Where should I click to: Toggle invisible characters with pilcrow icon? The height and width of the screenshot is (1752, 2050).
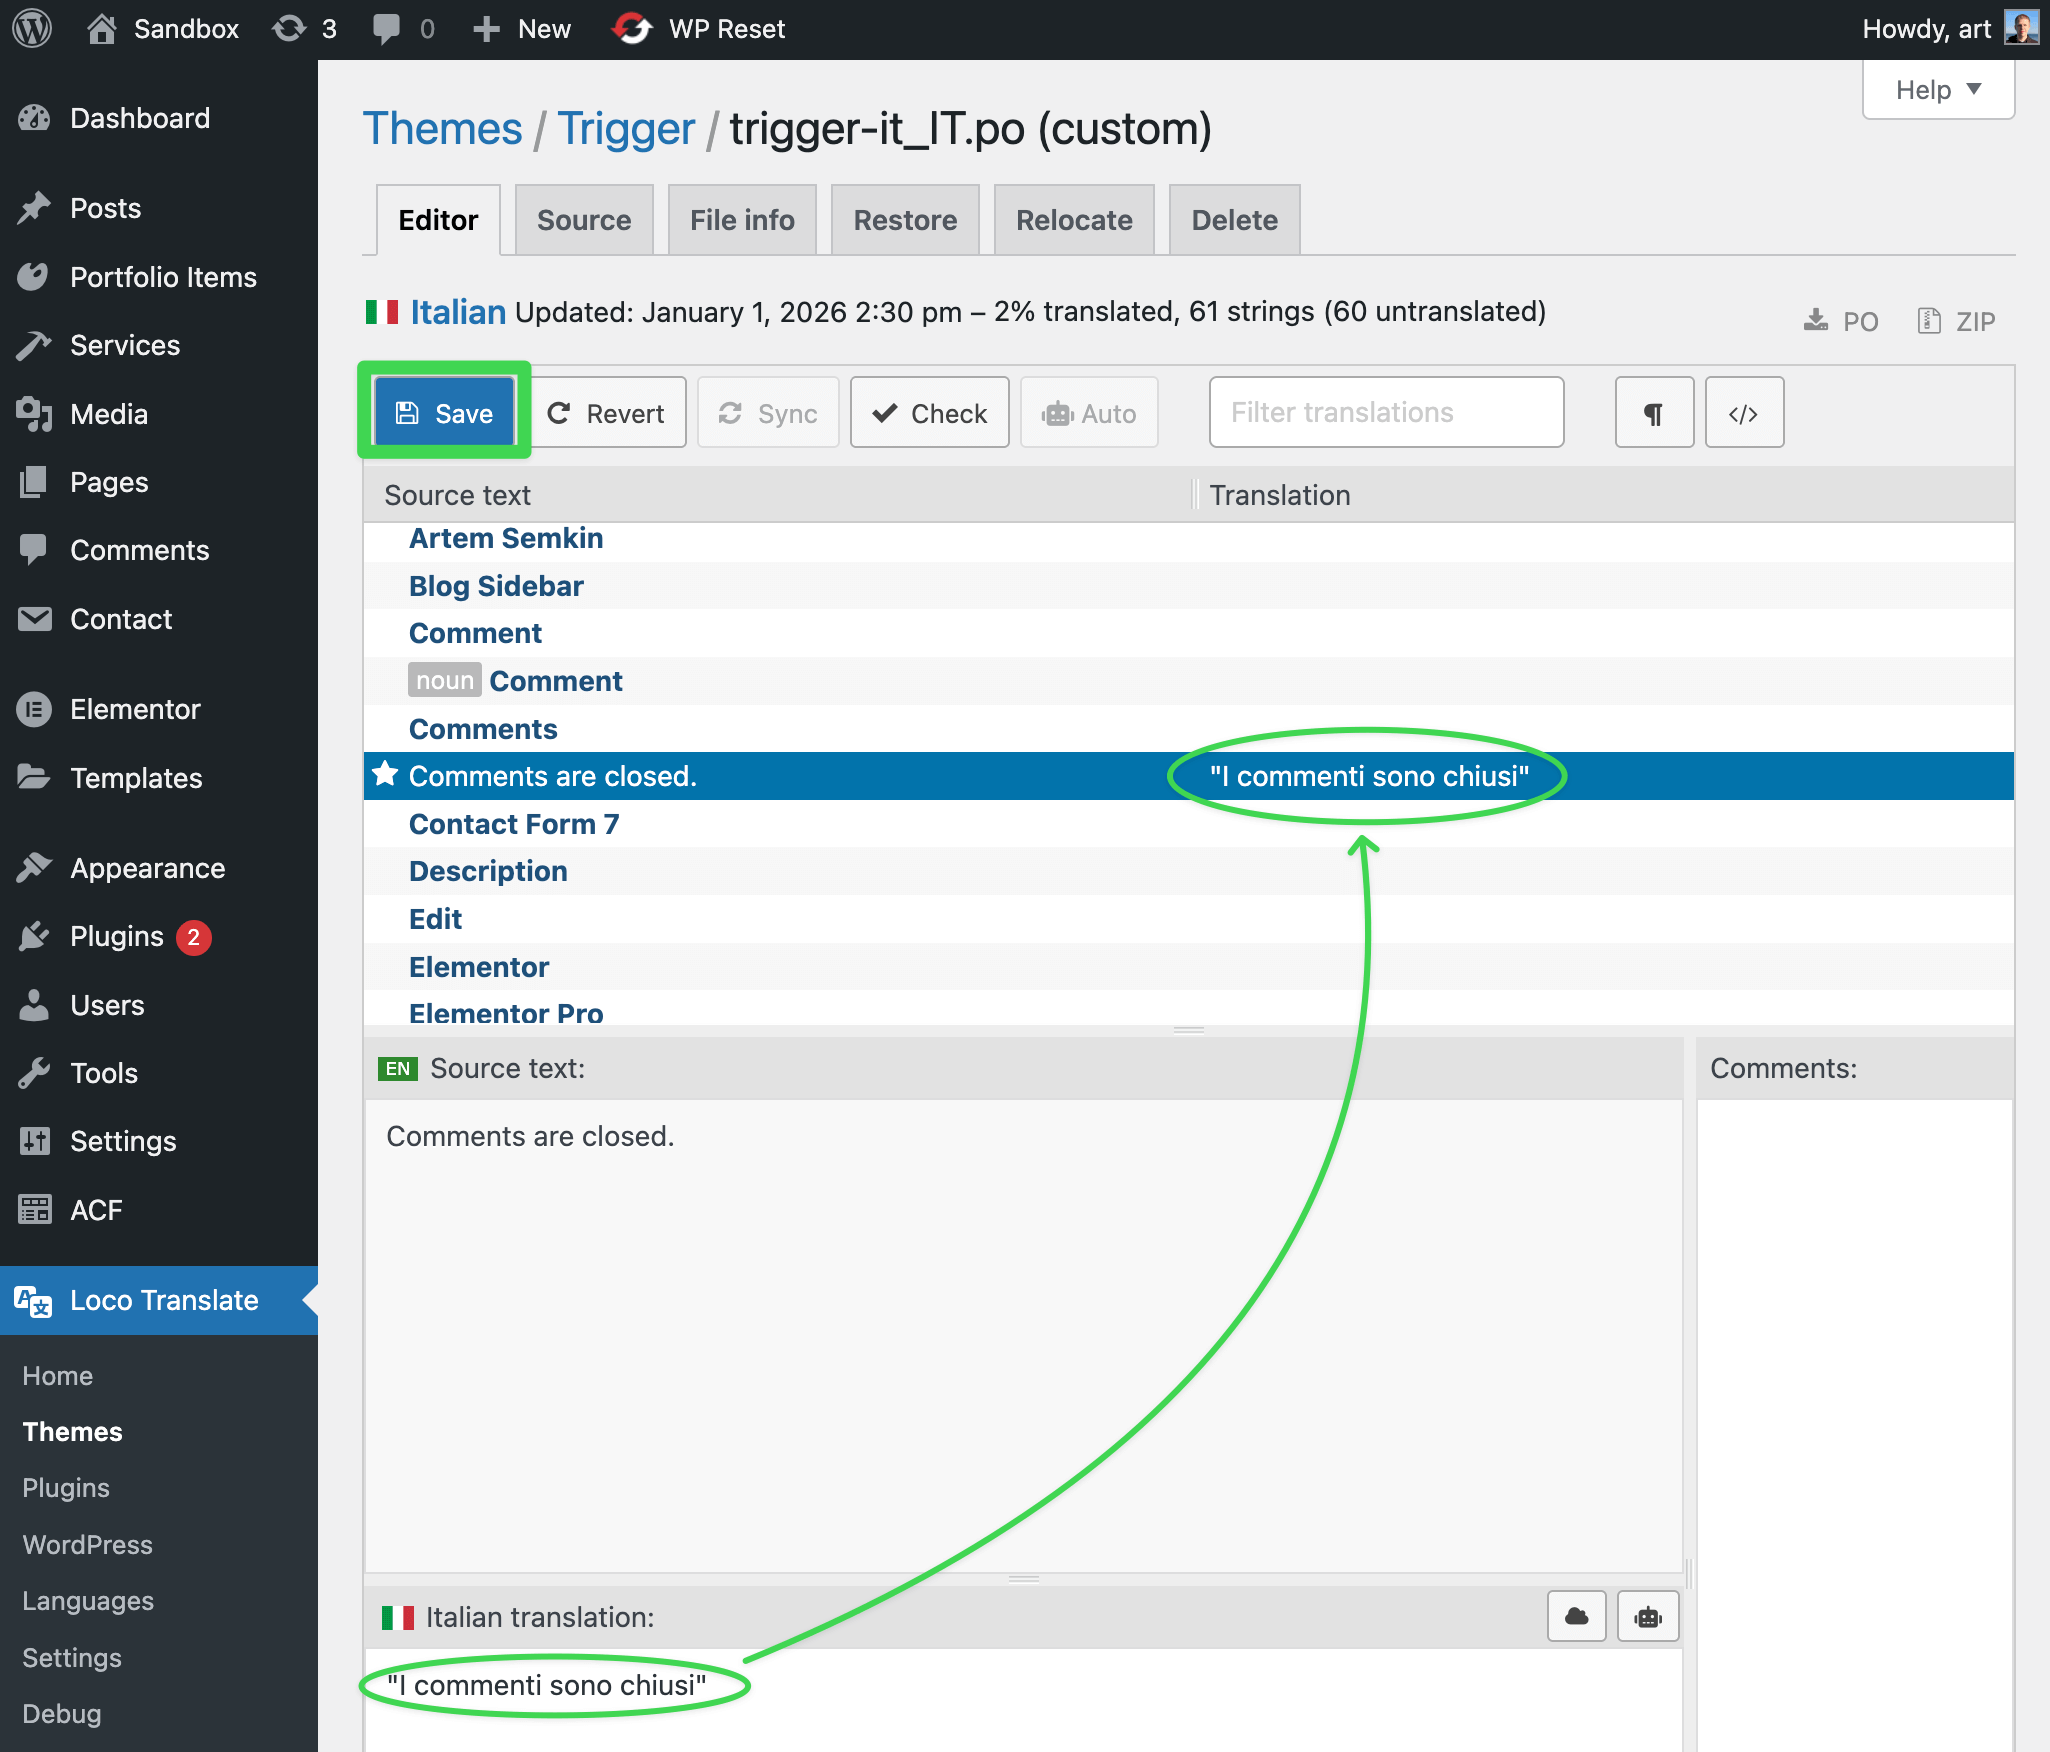coord(1654,413)
